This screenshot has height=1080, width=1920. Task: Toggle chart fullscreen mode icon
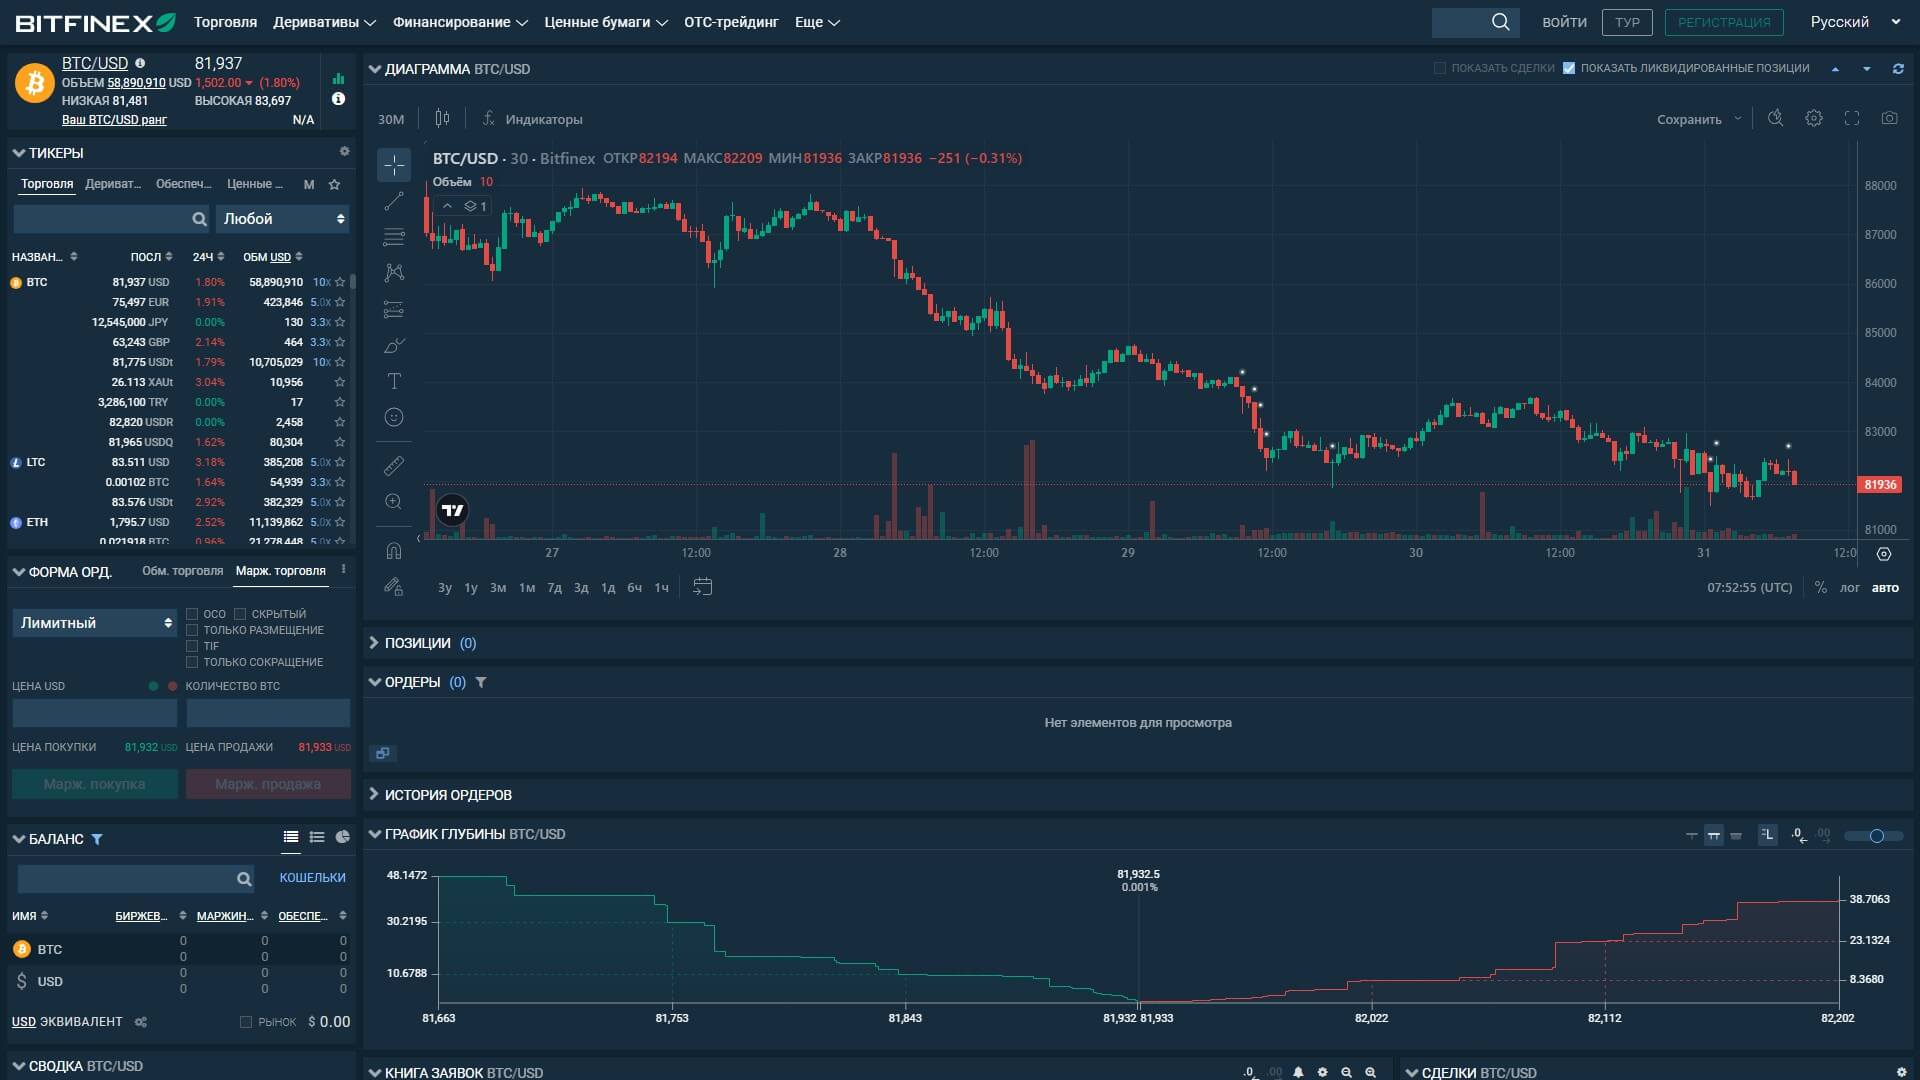point(1852,118)
